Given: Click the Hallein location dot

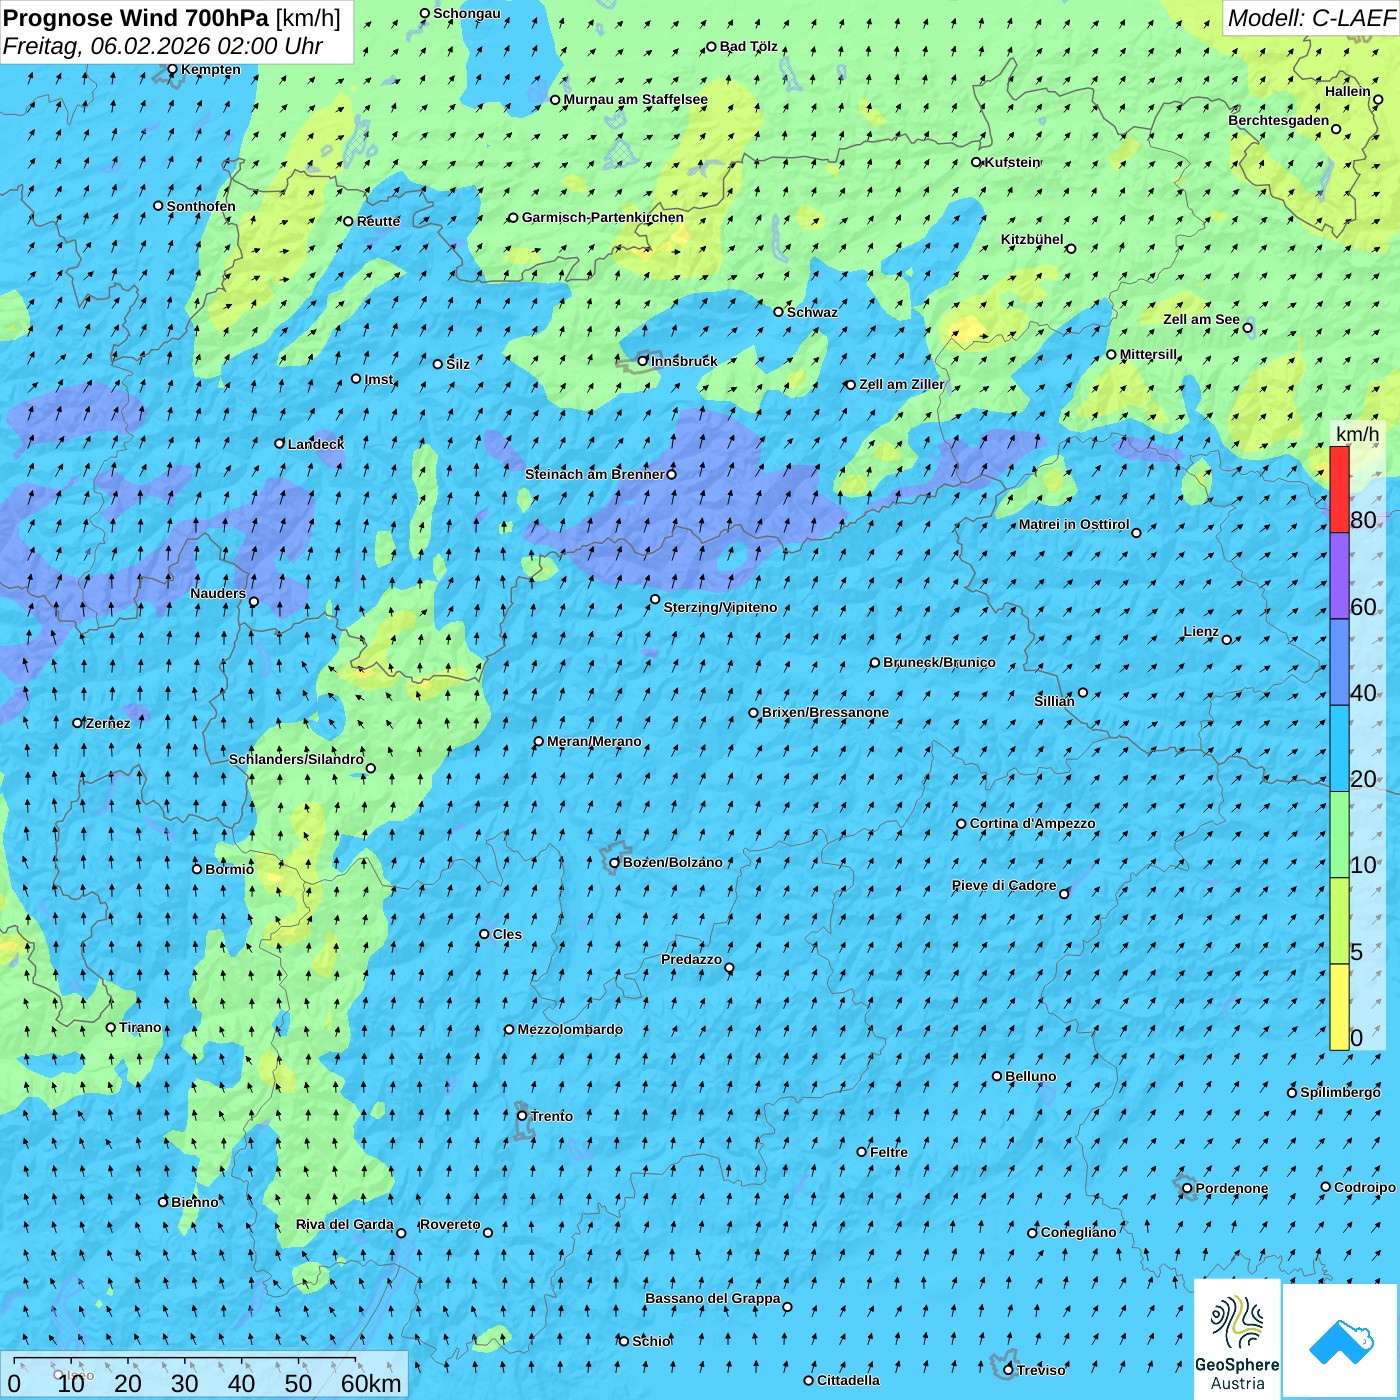Looking at the screenshot, I should coord(1378,100).
